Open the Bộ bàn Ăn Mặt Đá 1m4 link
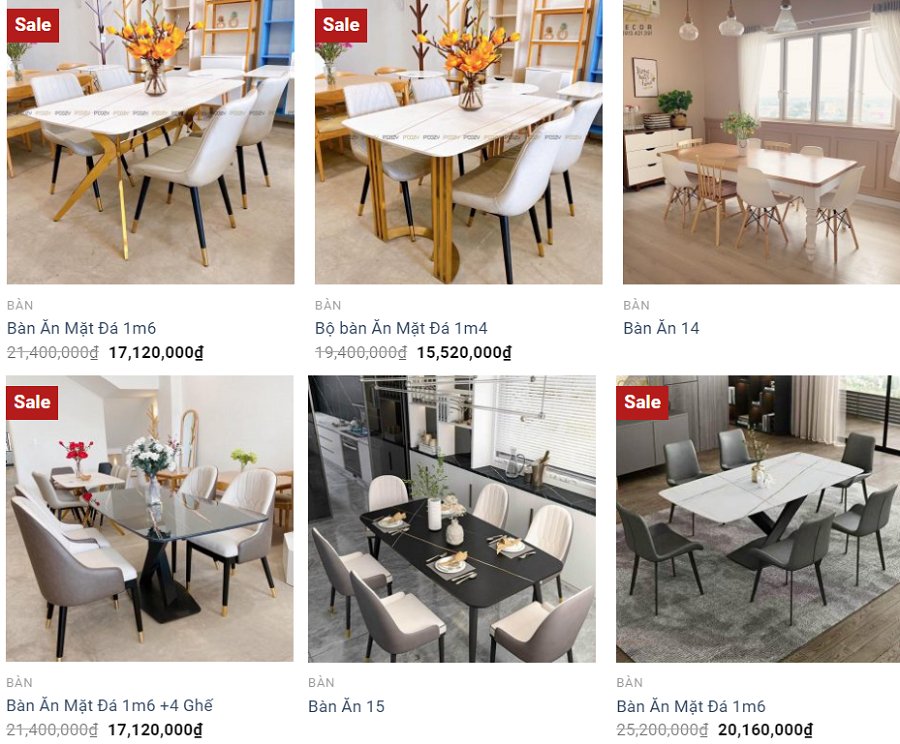This screenshot has width=900, height=744. click(x=401, y=328)
